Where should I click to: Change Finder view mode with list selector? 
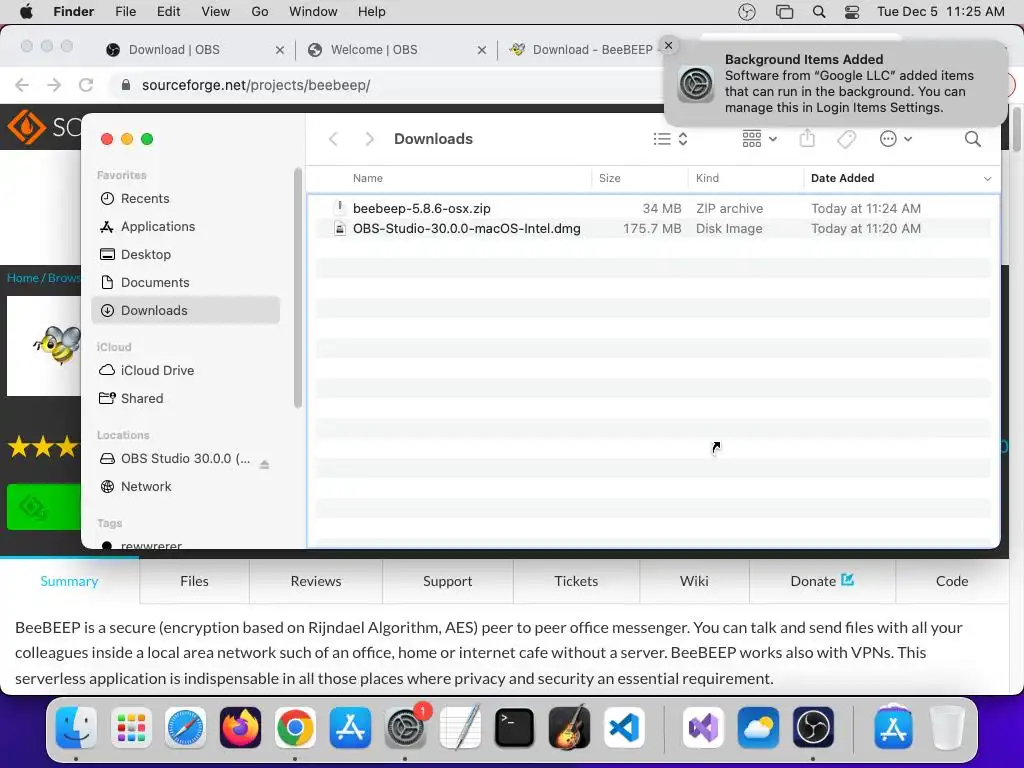670,138
